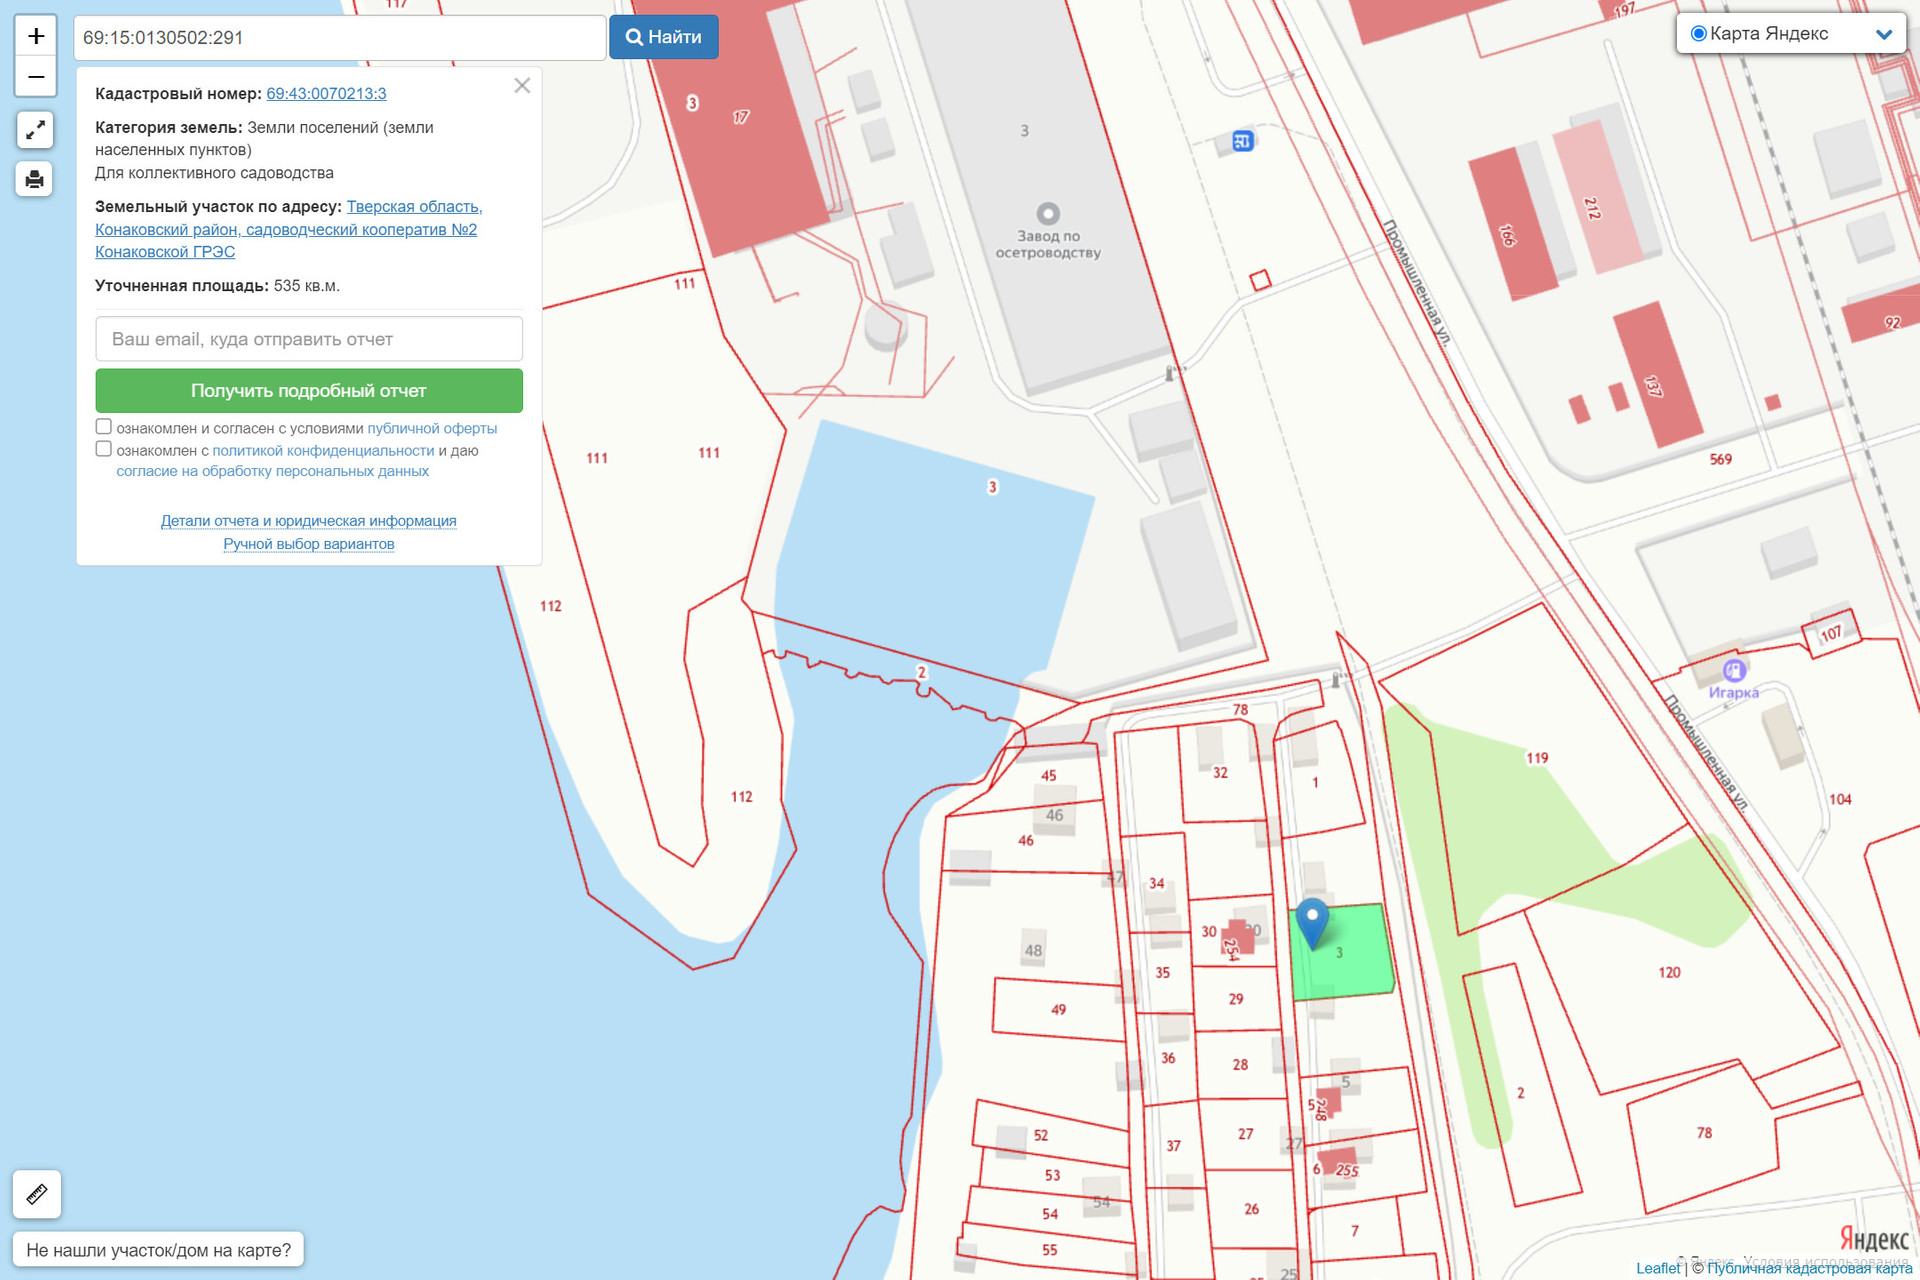Click the blue map pin marker

coord(1312,920)
